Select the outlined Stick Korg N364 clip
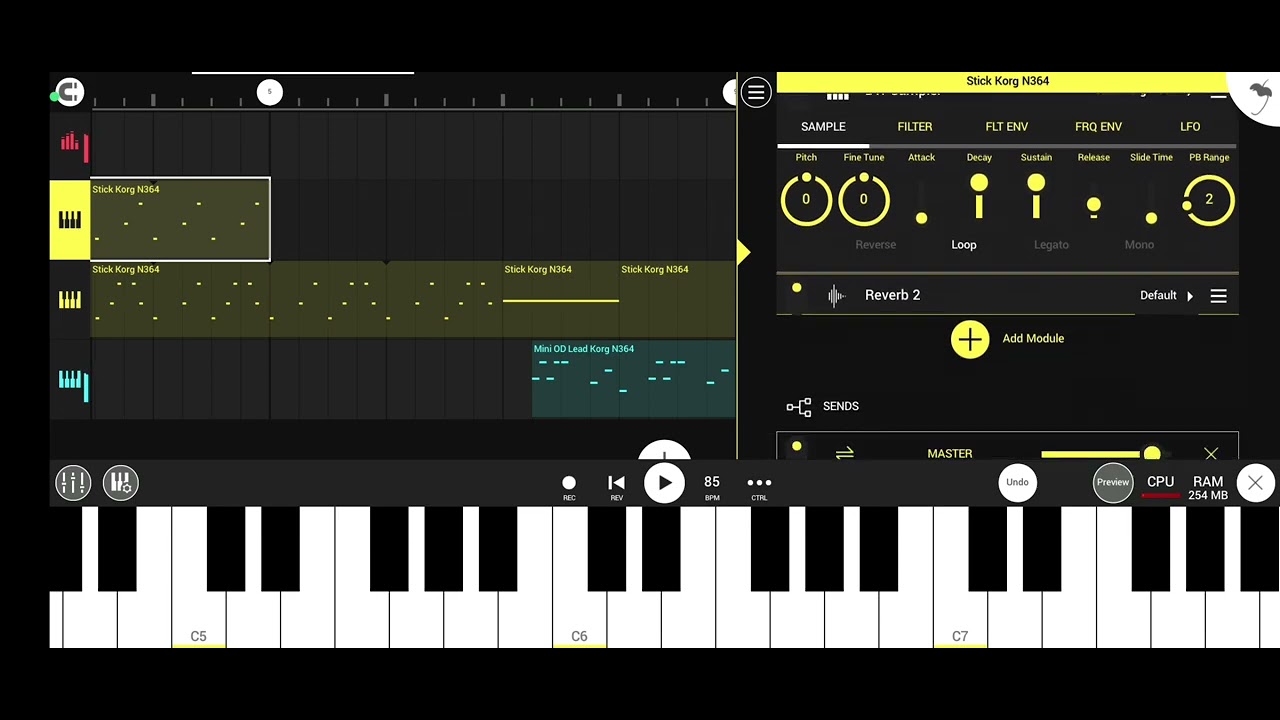 (x=180, y=219)
